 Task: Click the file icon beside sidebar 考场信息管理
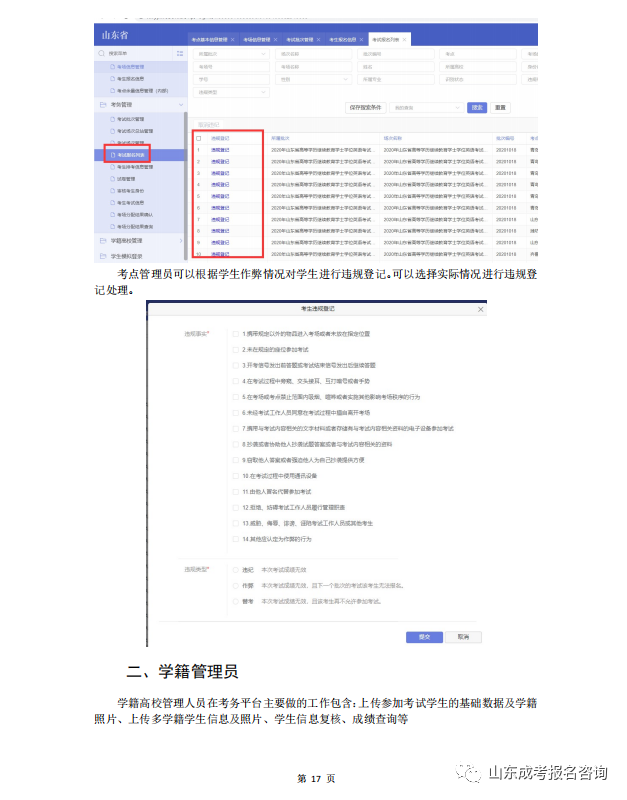113,66
